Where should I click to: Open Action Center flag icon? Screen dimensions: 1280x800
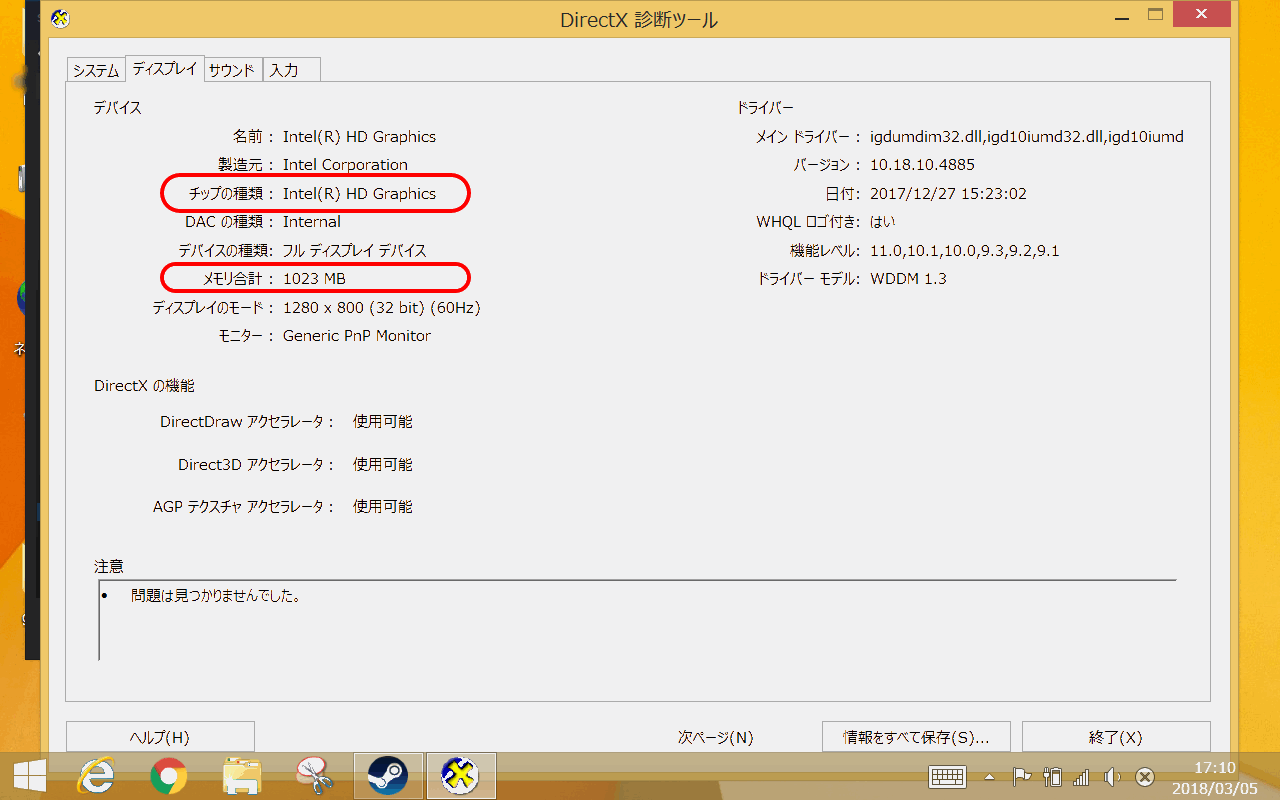[1021, 777]
